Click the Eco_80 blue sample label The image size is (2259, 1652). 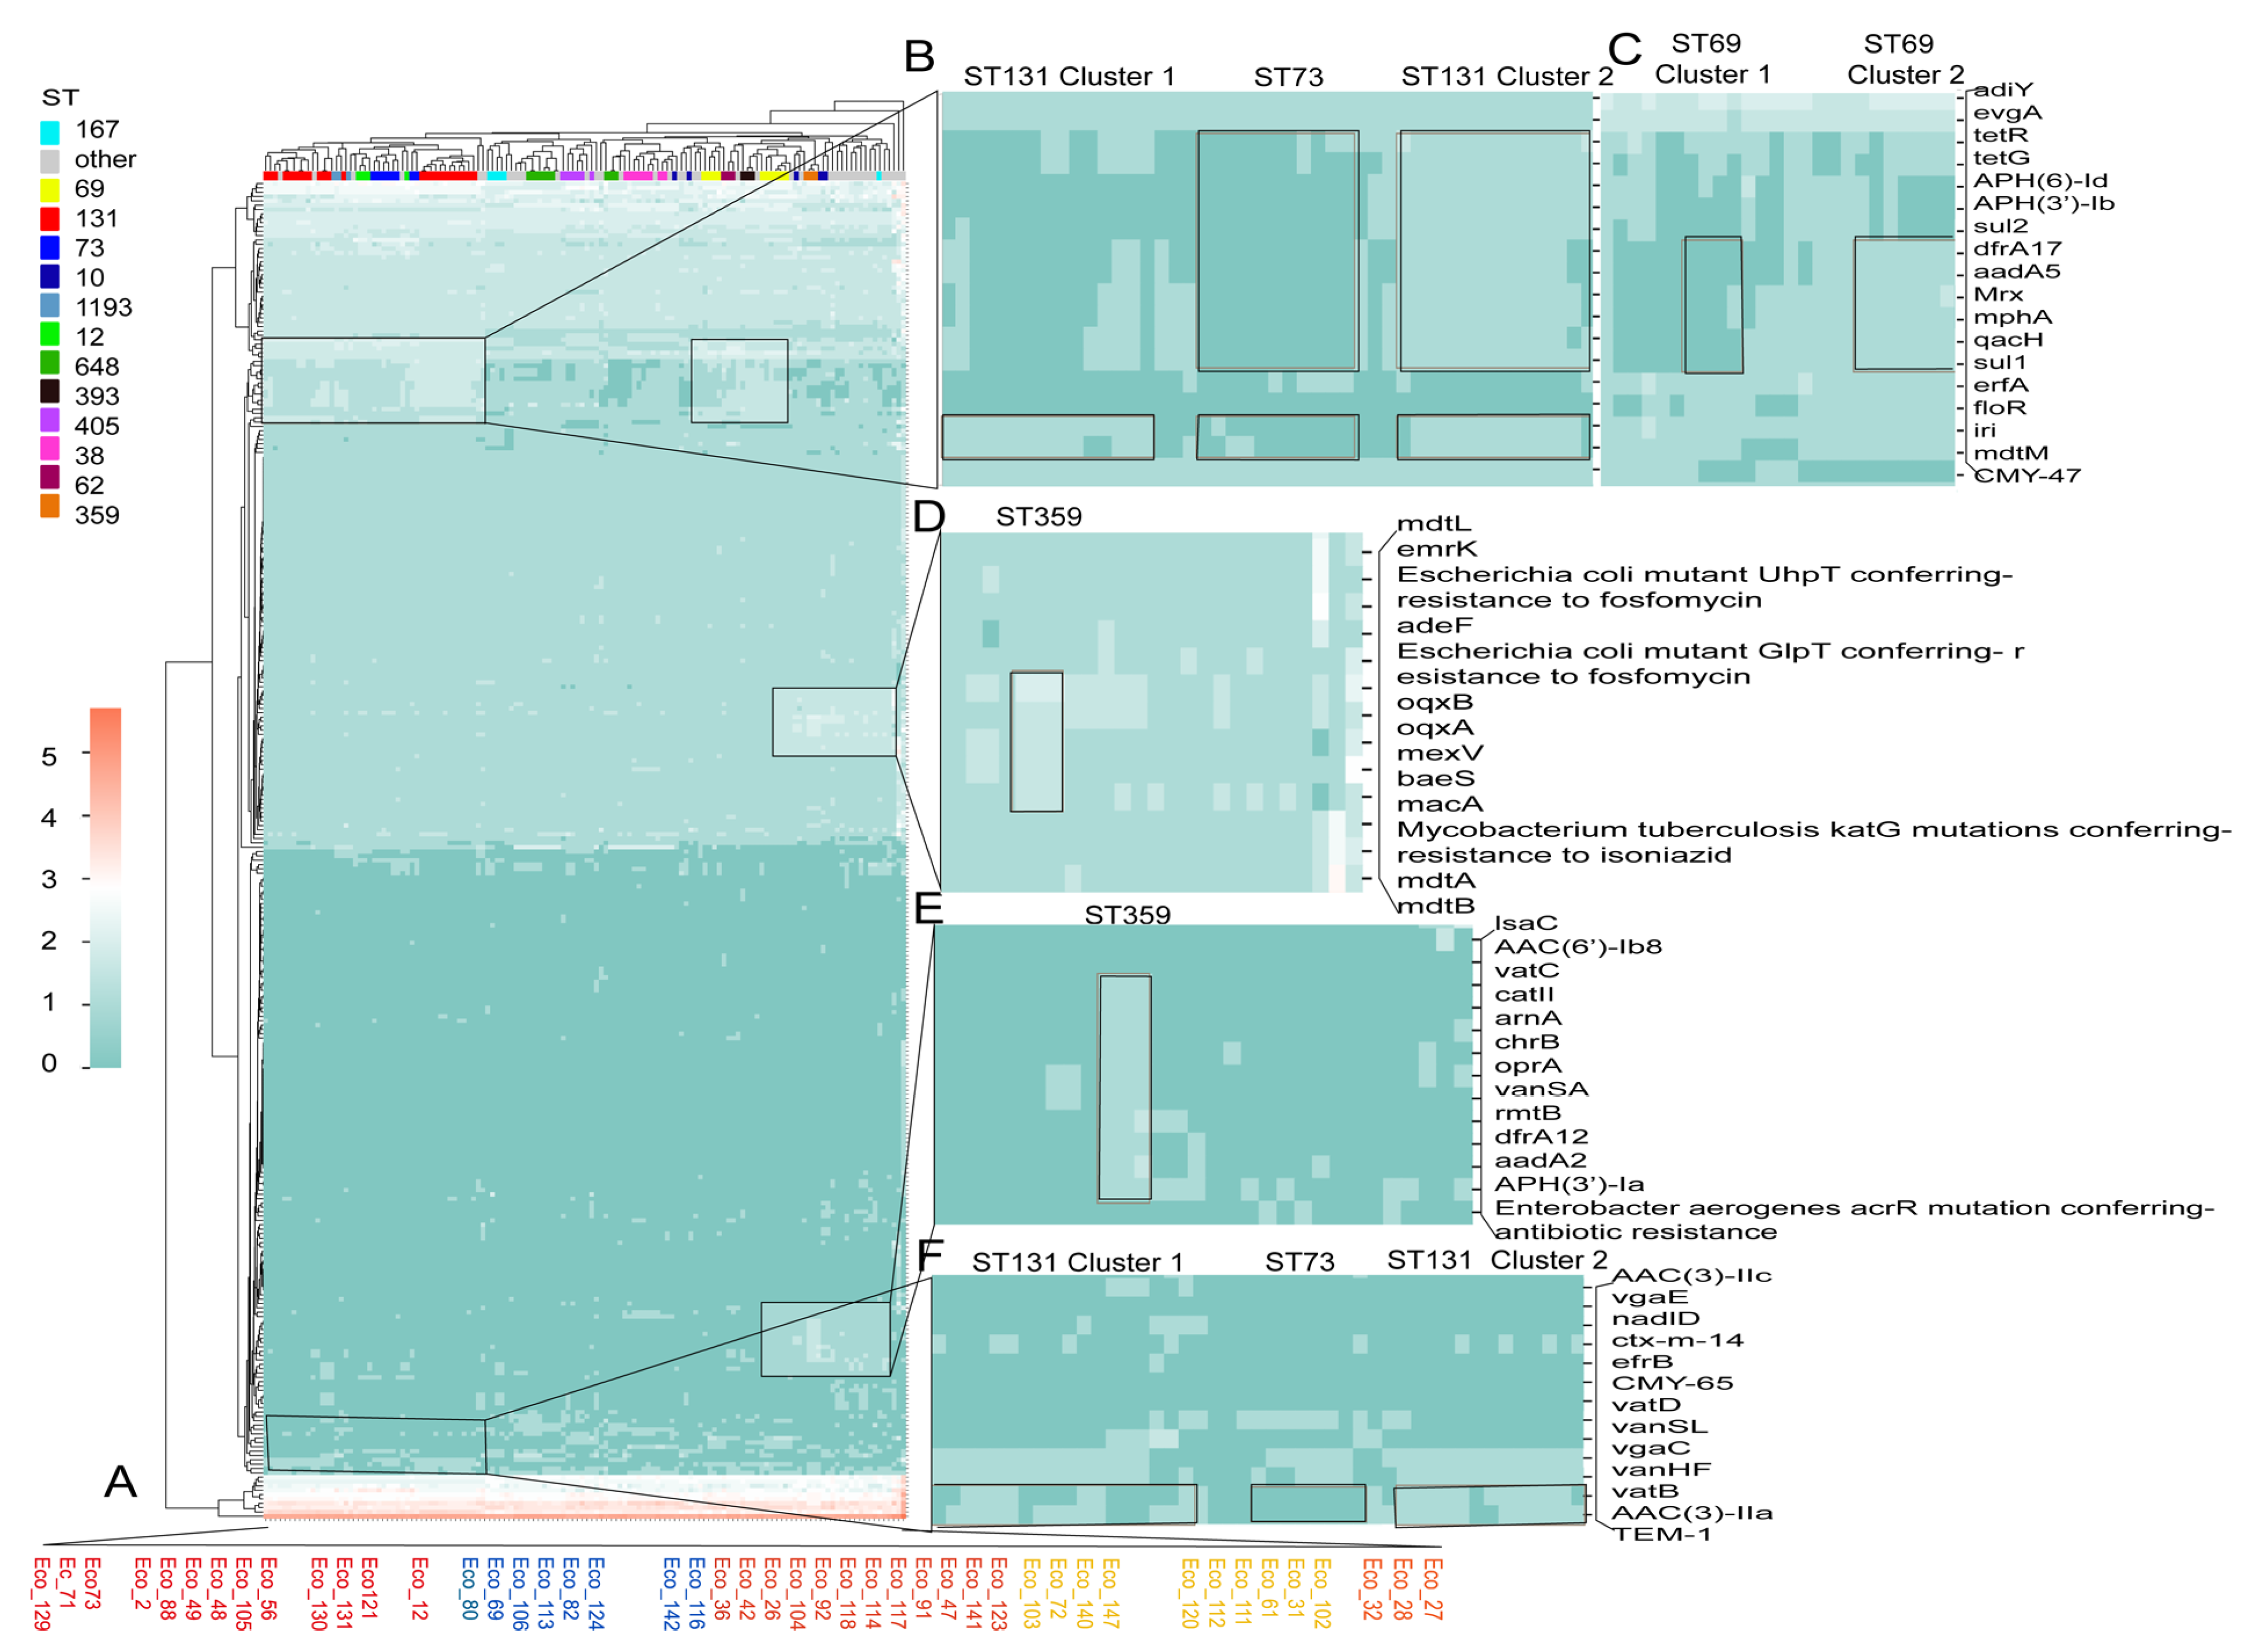point(469,1590)
